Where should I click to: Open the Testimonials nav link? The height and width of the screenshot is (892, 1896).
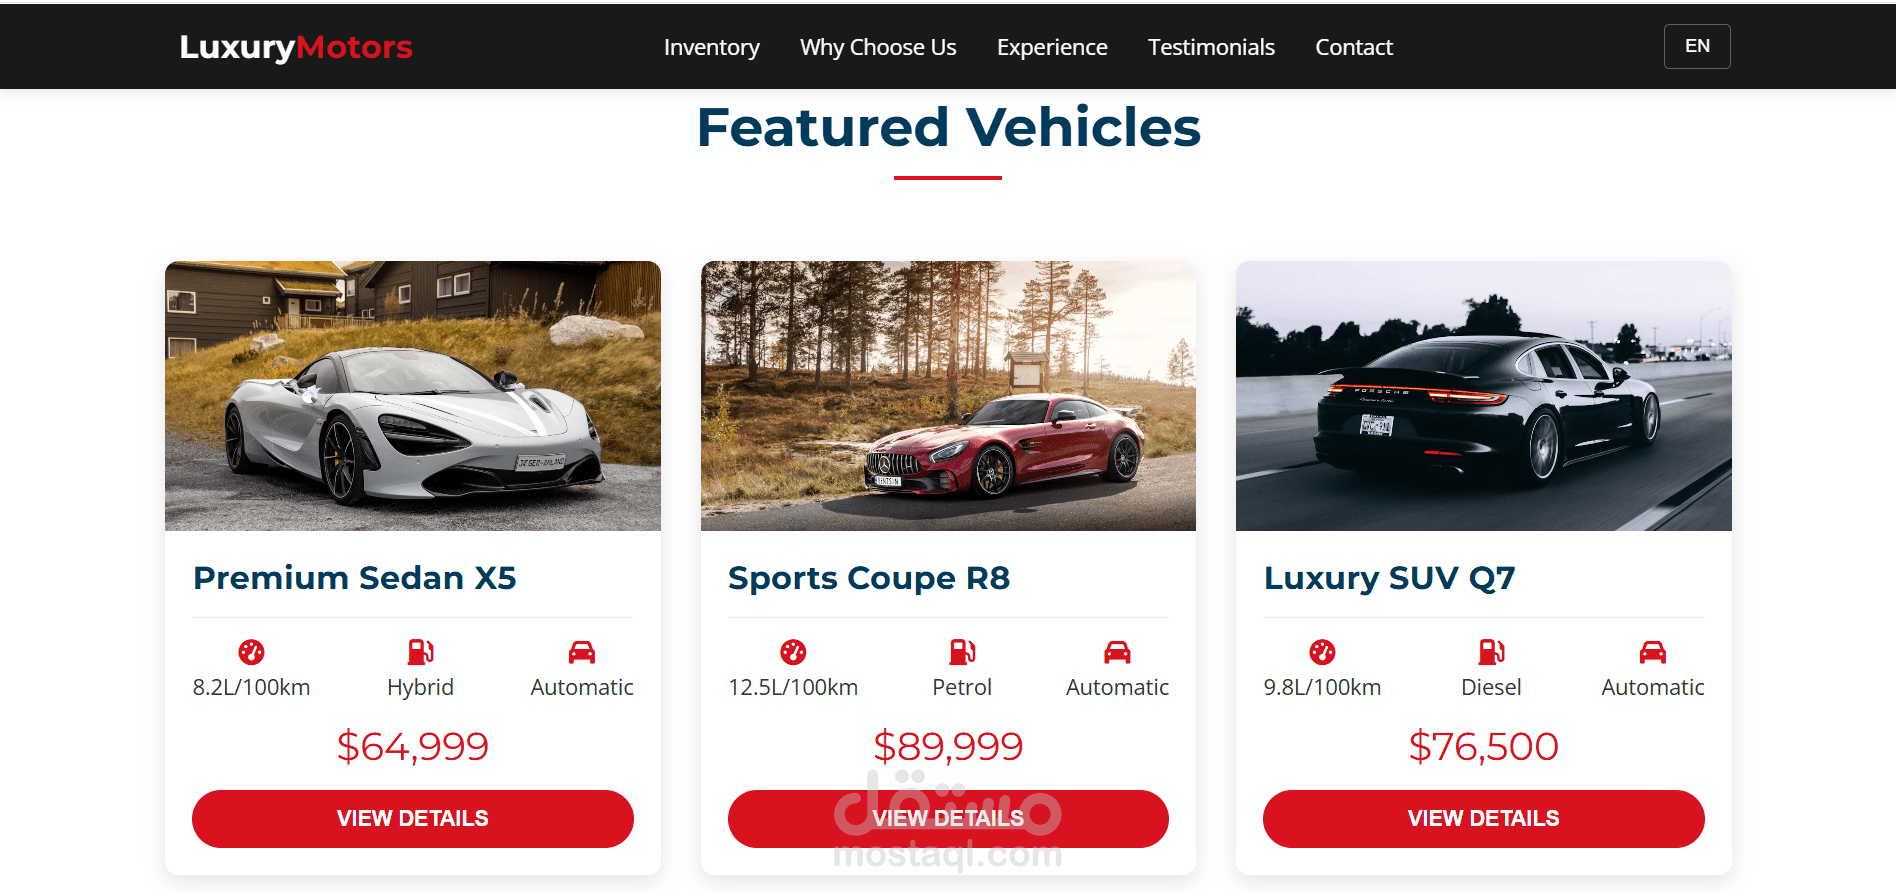[x=1211, y=47]
